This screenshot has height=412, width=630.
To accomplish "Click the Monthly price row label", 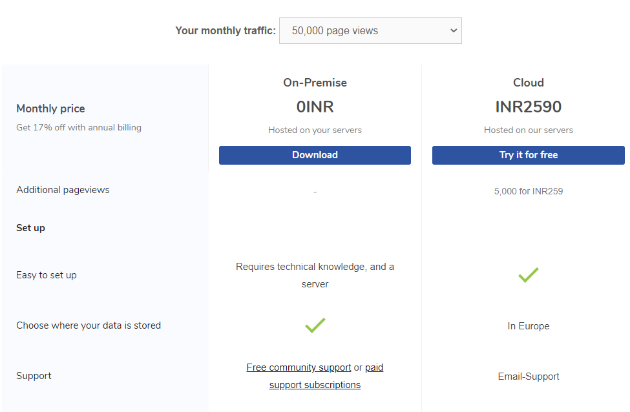I will (x=51, y=109).
